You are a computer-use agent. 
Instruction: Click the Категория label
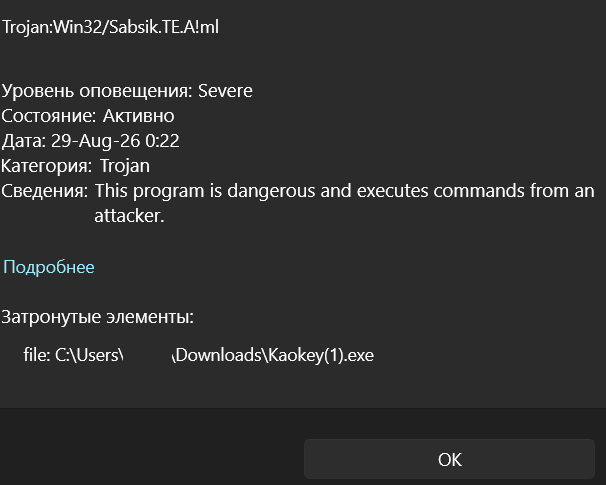[x=47, y=166]
